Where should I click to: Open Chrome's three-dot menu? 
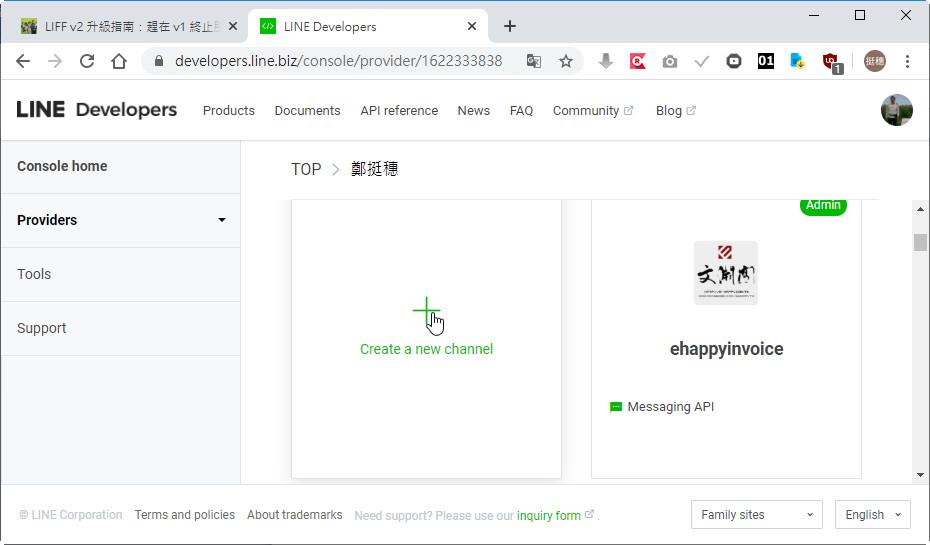[x=907, y=61]
